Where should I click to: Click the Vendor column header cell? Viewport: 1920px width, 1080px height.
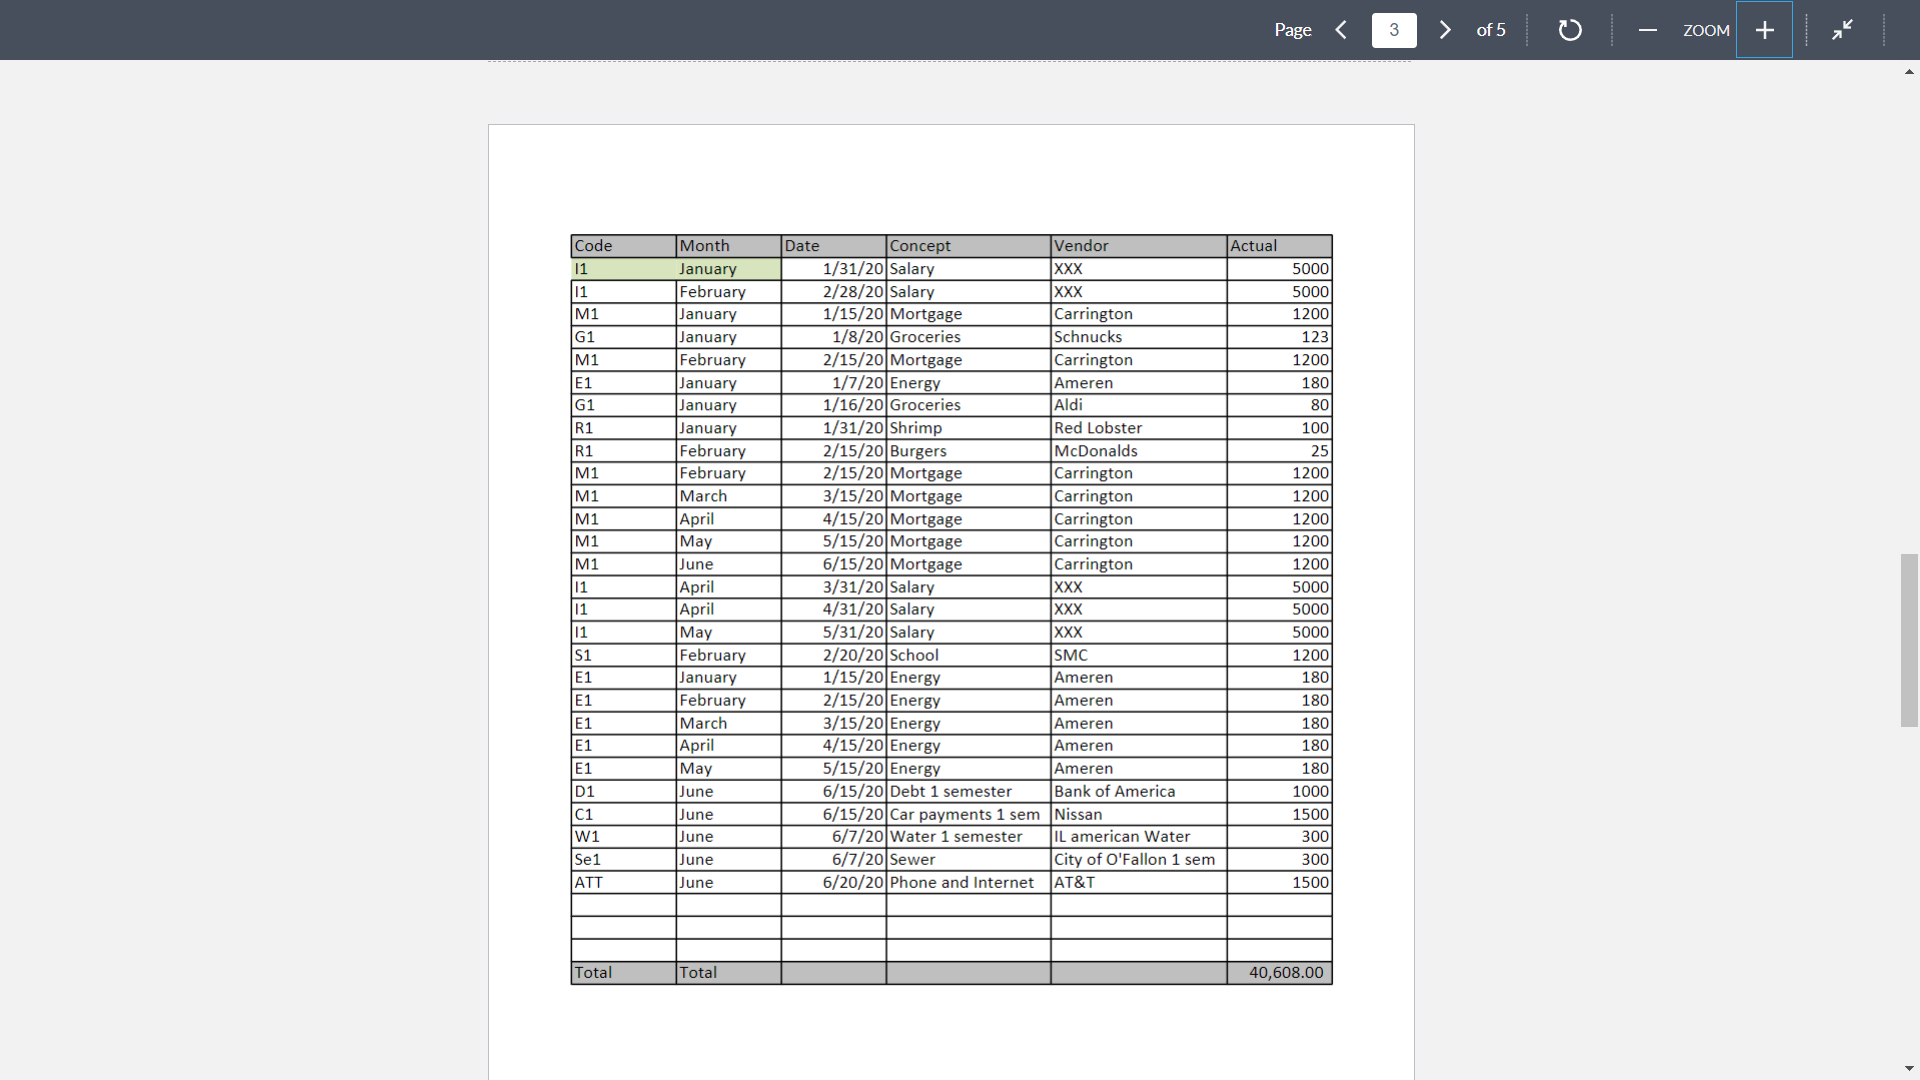pos(1138,246)
